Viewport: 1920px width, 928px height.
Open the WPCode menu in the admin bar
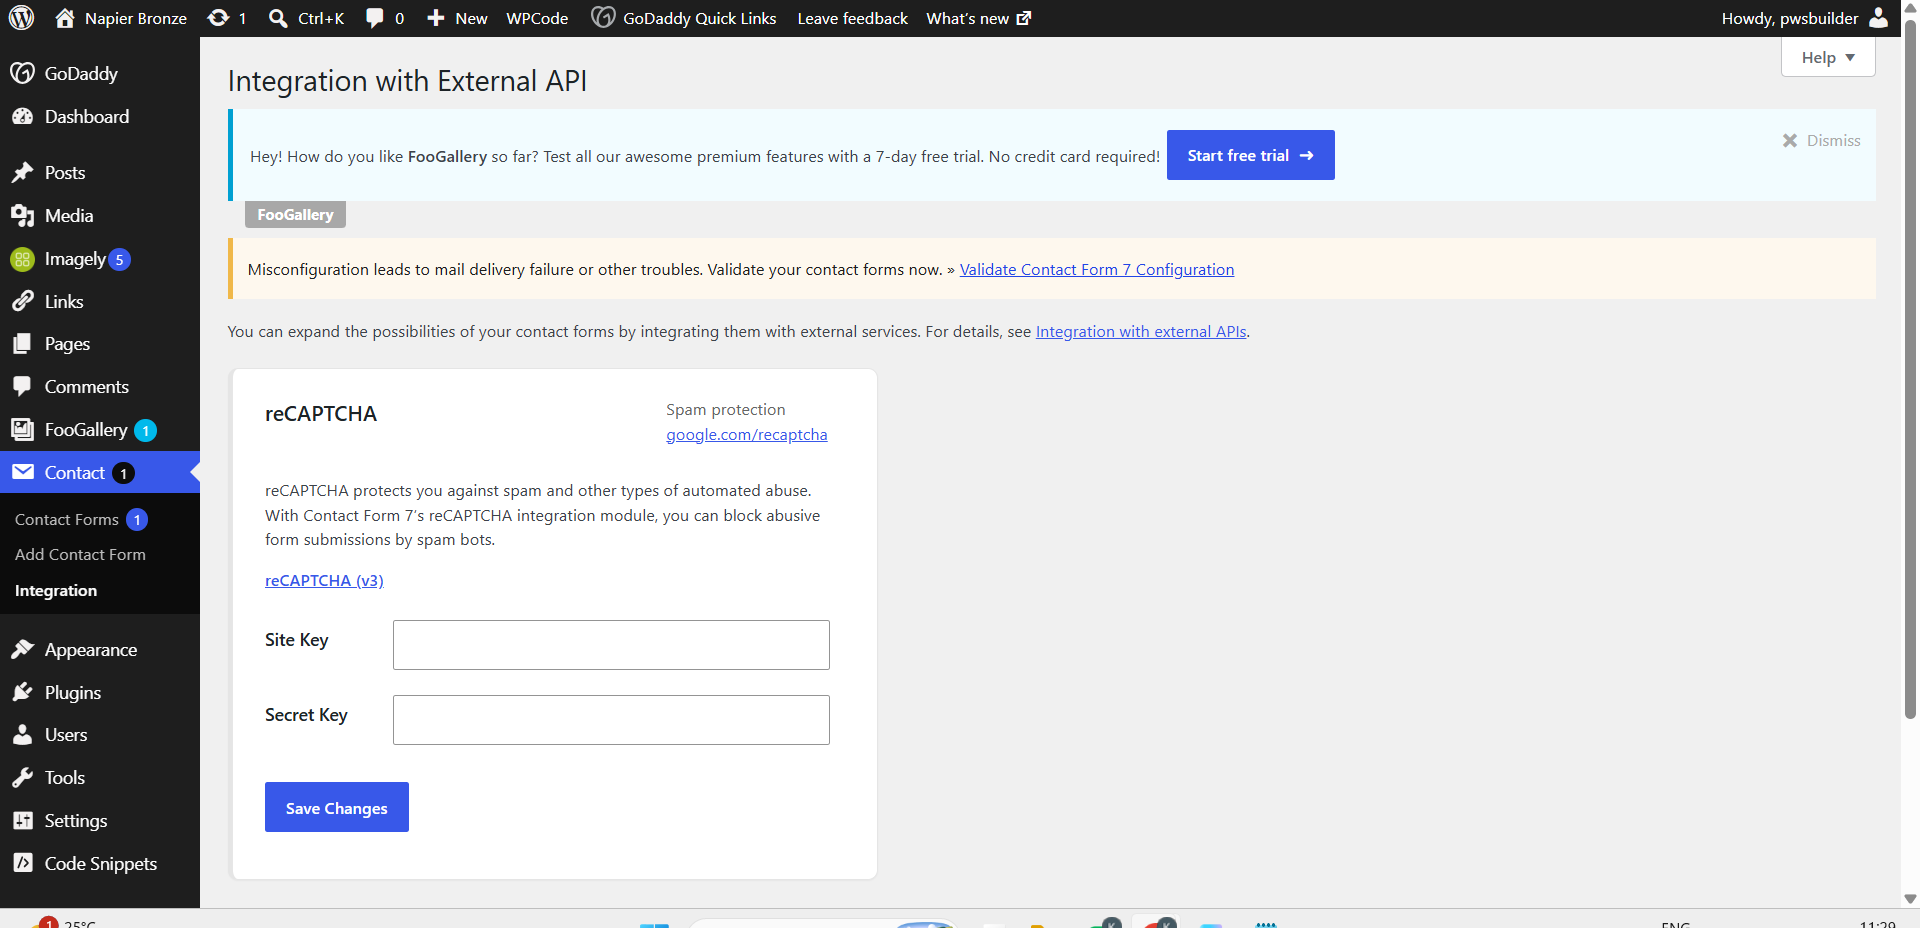(537, 18)
